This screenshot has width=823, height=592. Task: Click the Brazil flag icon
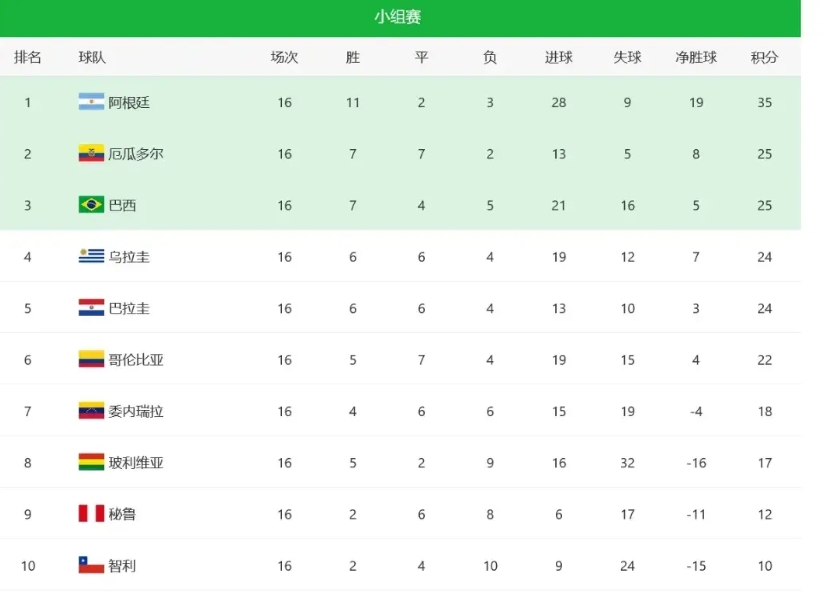[x=91, y=205]
